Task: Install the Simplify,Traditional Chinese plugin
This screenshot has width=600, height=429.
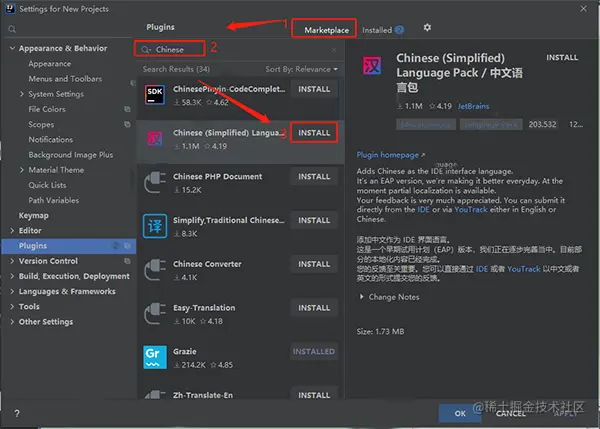Action: click(x=314, y=220)
